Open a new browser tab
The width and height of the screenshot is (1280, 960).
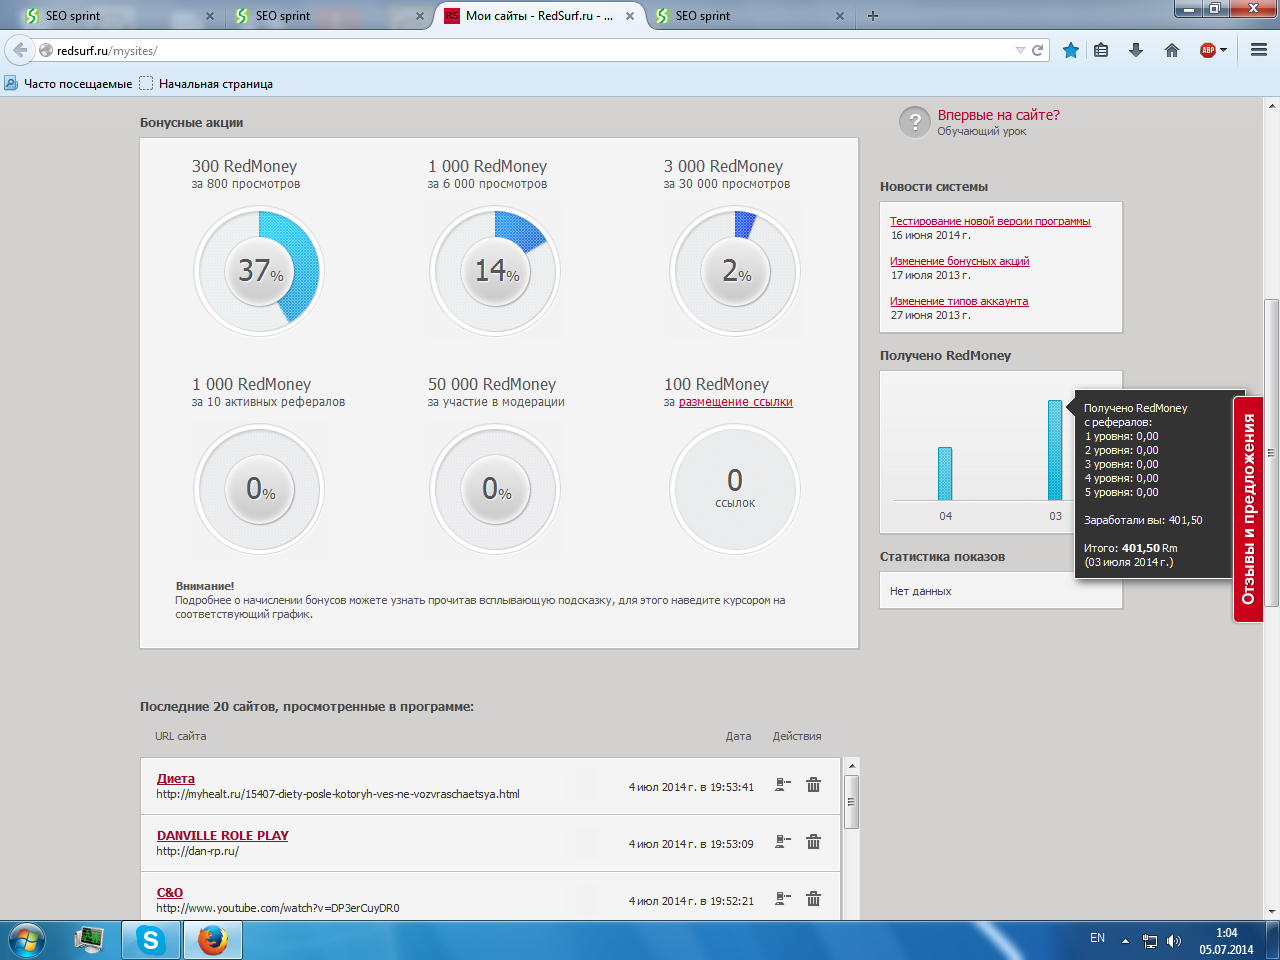(873, 16)
